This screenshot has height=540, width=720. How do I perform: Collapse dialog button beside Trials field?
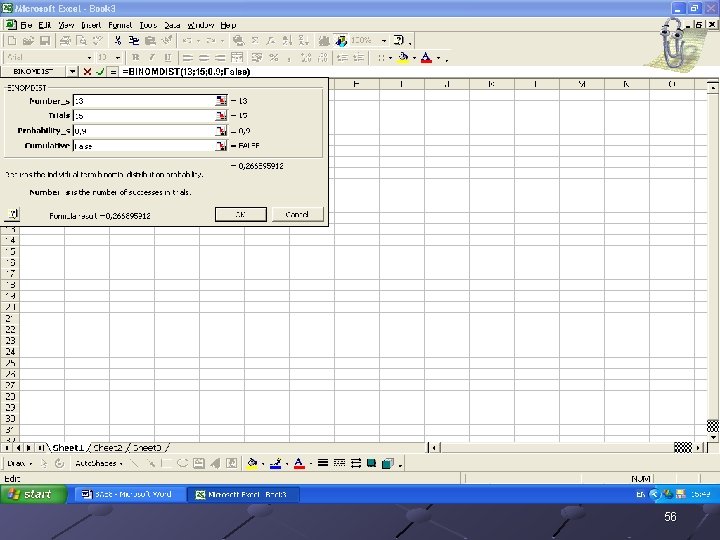coord(221,116)
